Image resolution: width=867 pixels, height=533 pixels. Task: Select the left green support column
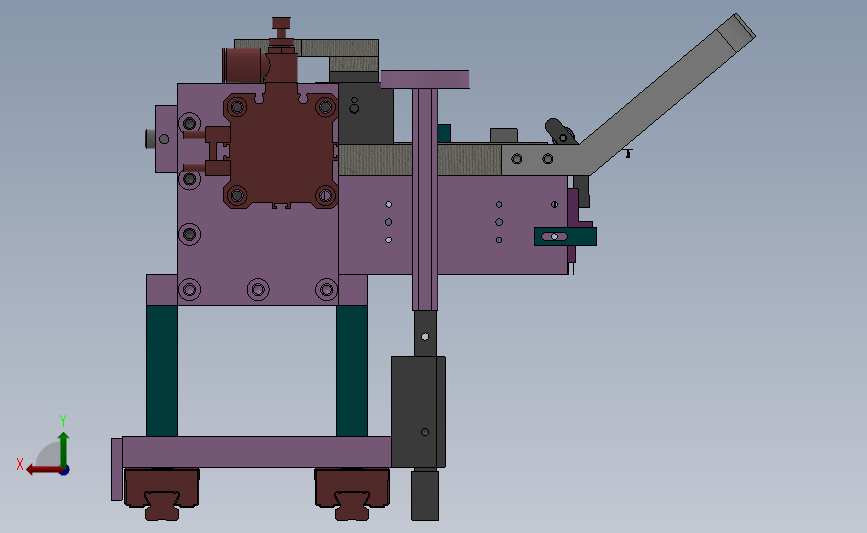162,371
